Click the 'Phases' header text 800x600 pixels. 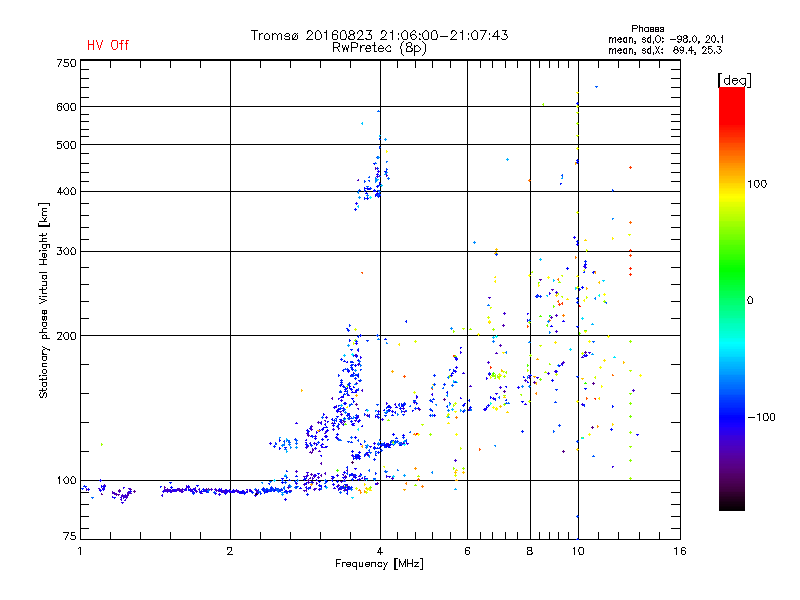pyautogui.click(x=647, y=29)
